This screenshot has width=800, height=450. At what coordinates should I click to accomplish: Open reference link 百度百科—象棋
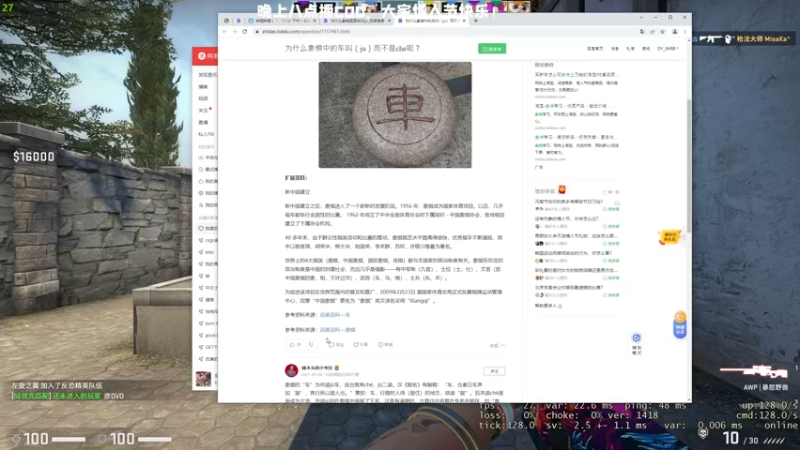337,330
